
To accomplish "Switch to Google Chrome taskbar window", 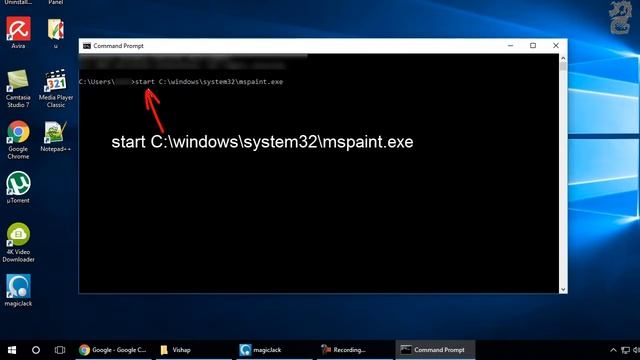I will (x=113, y=350).
